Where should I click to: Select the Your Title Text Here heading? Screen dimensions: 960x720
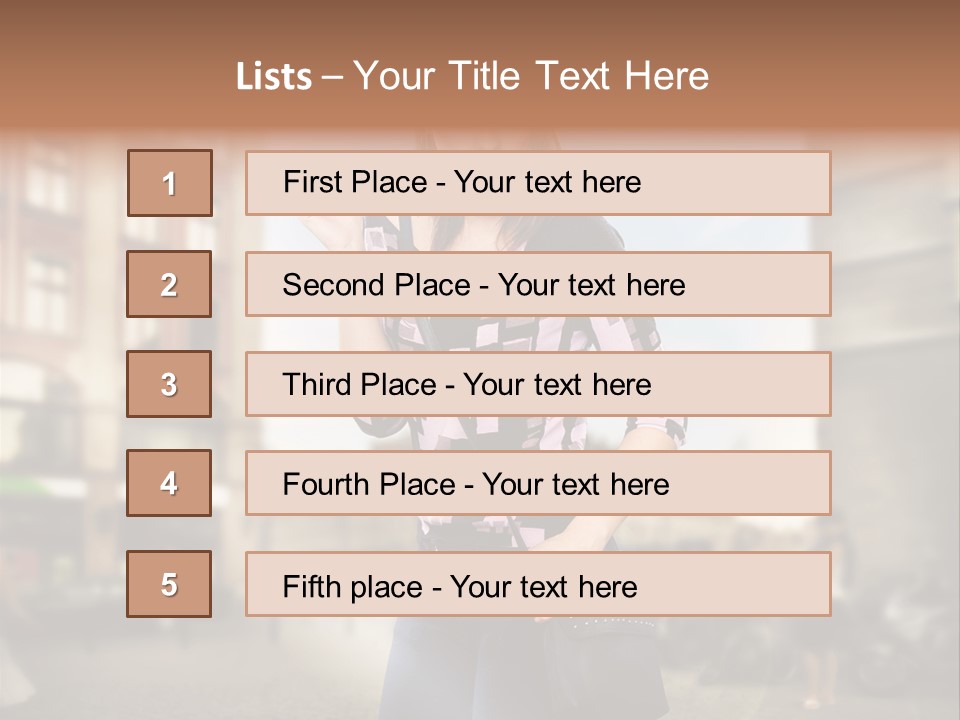pos(531,76)
